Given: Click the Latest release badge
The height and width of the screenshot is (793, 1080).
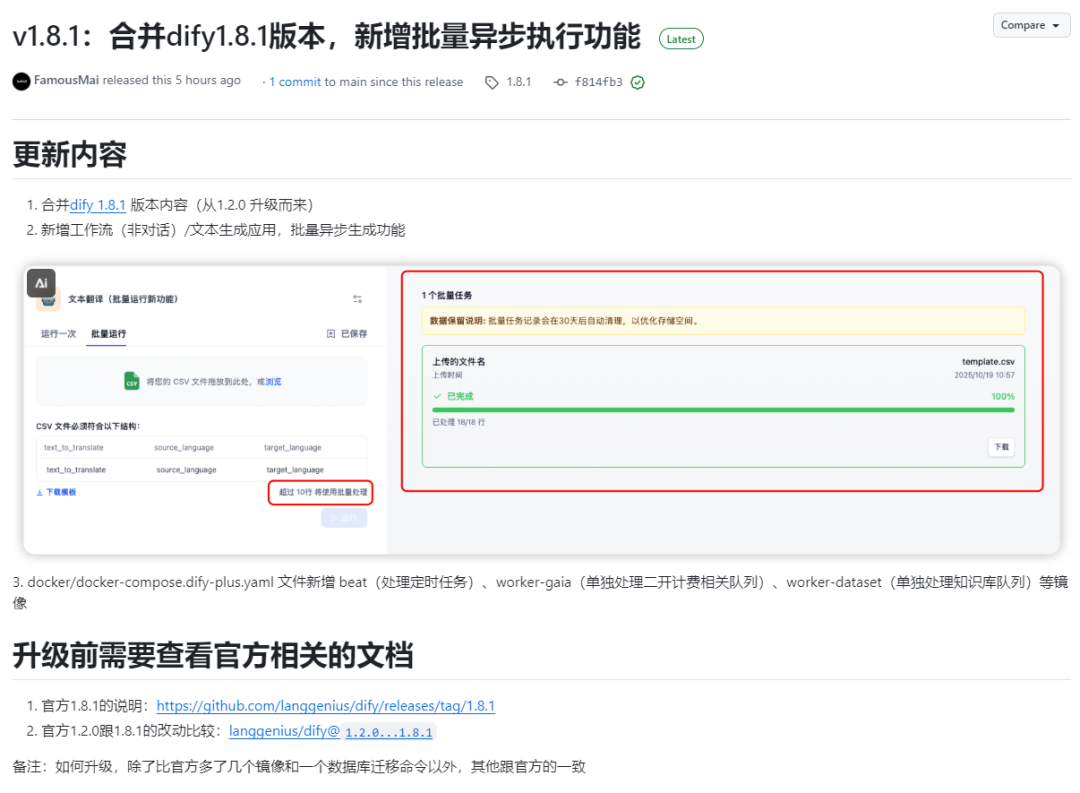Looking at the screenshot, I should [681, 39].
